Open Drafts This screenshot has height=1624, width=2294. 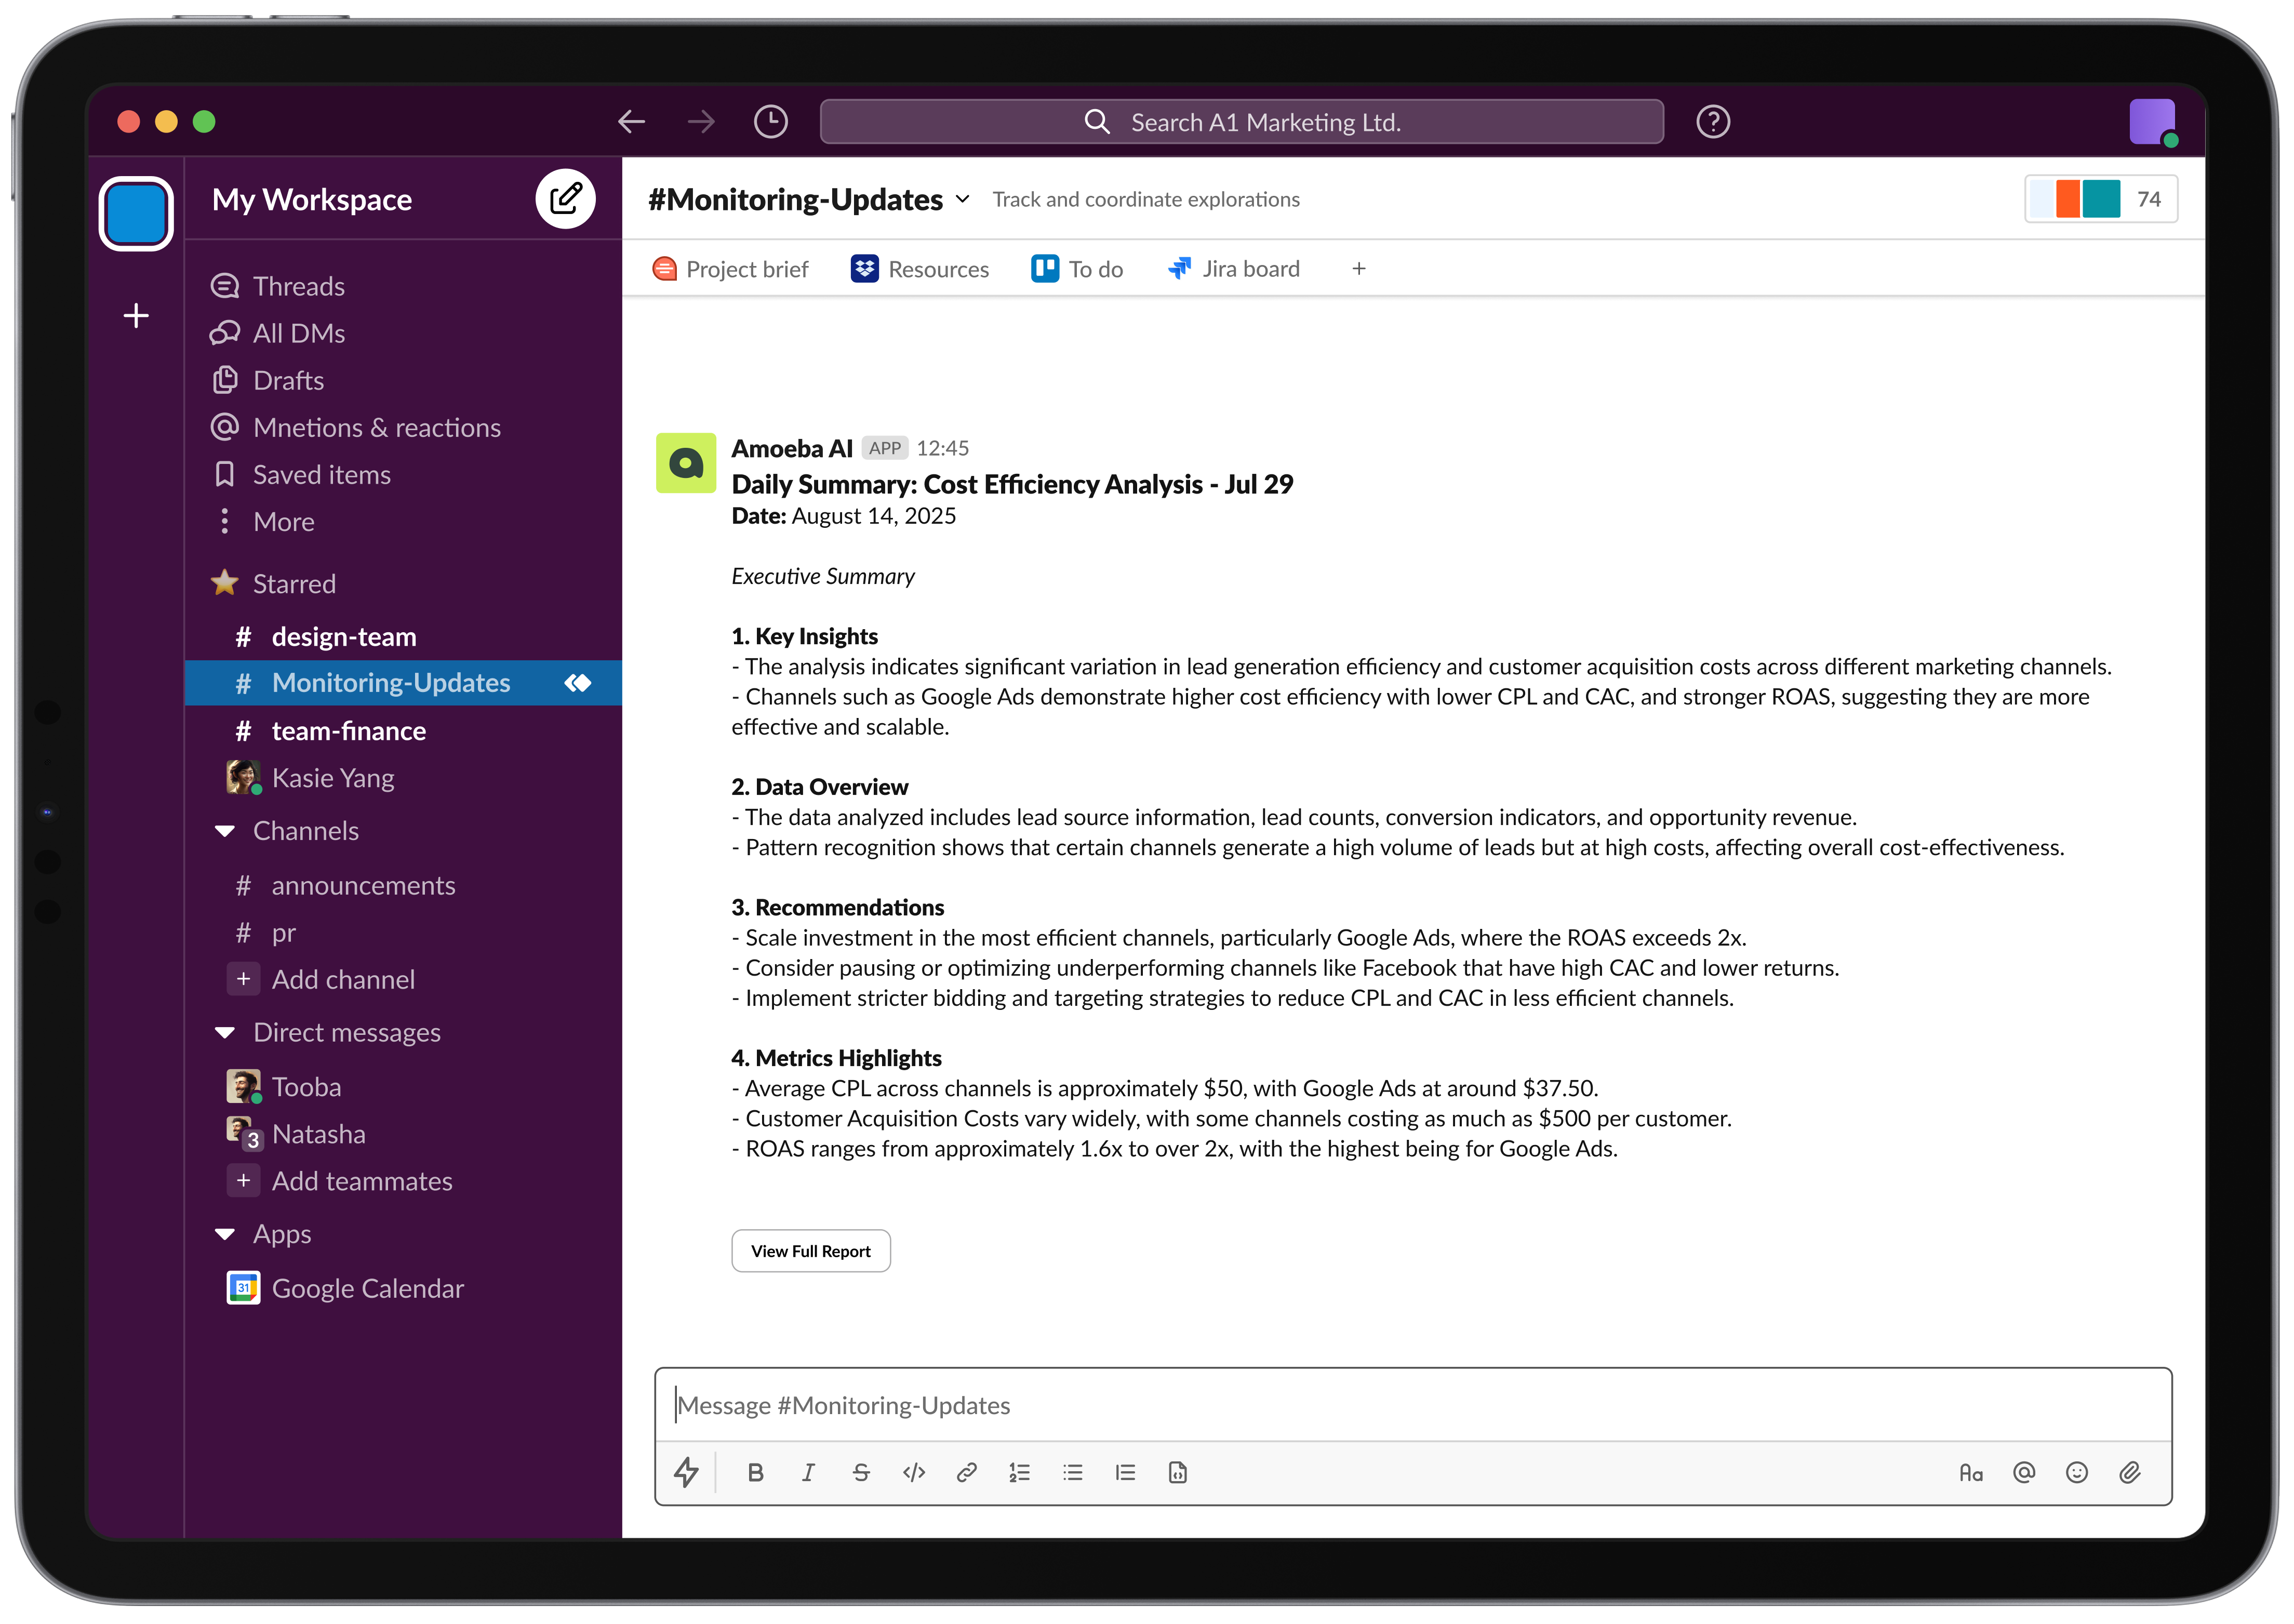pyautogui.click(x=268, y=380)
